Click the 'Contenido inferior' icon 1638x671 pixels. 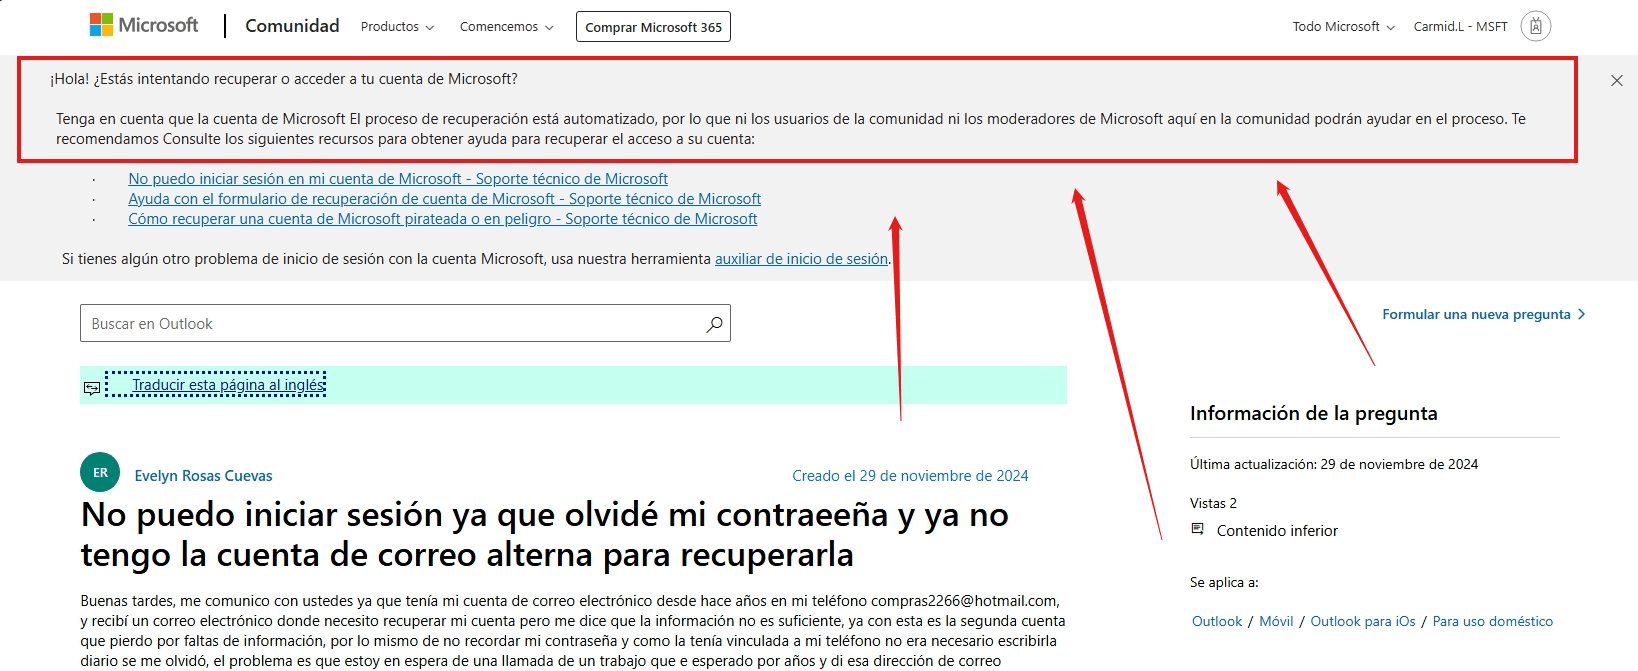[x=1197, y=529]
